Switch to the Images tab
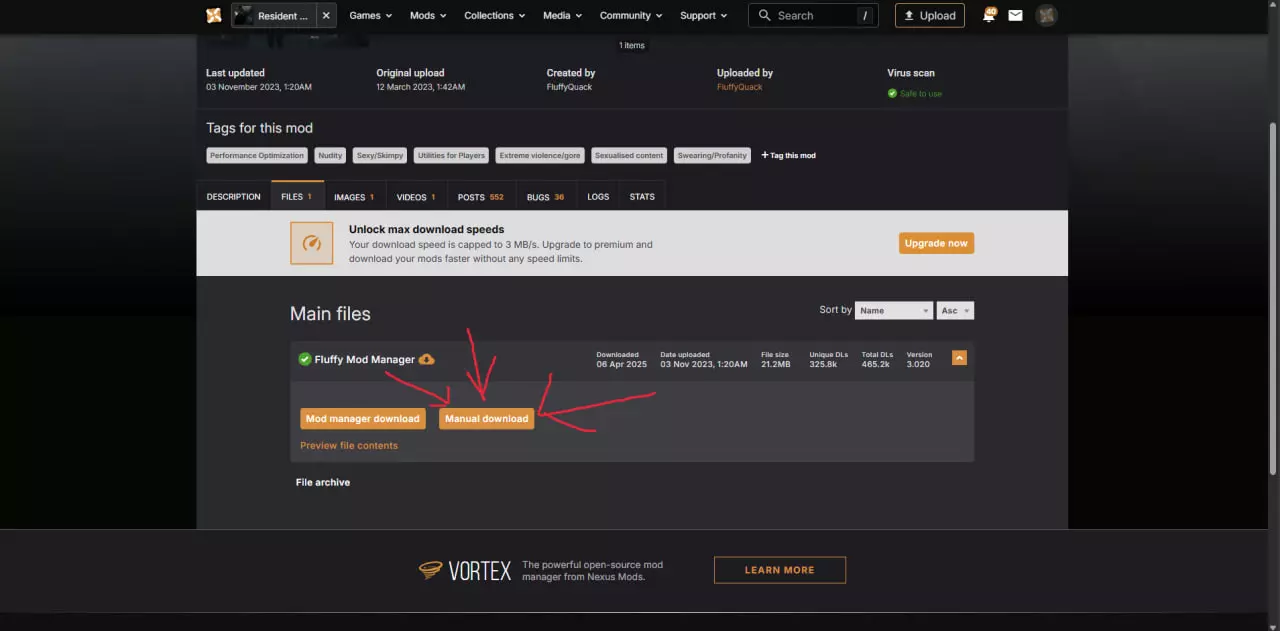1280x631 pixels. click(x=354, y=197)
